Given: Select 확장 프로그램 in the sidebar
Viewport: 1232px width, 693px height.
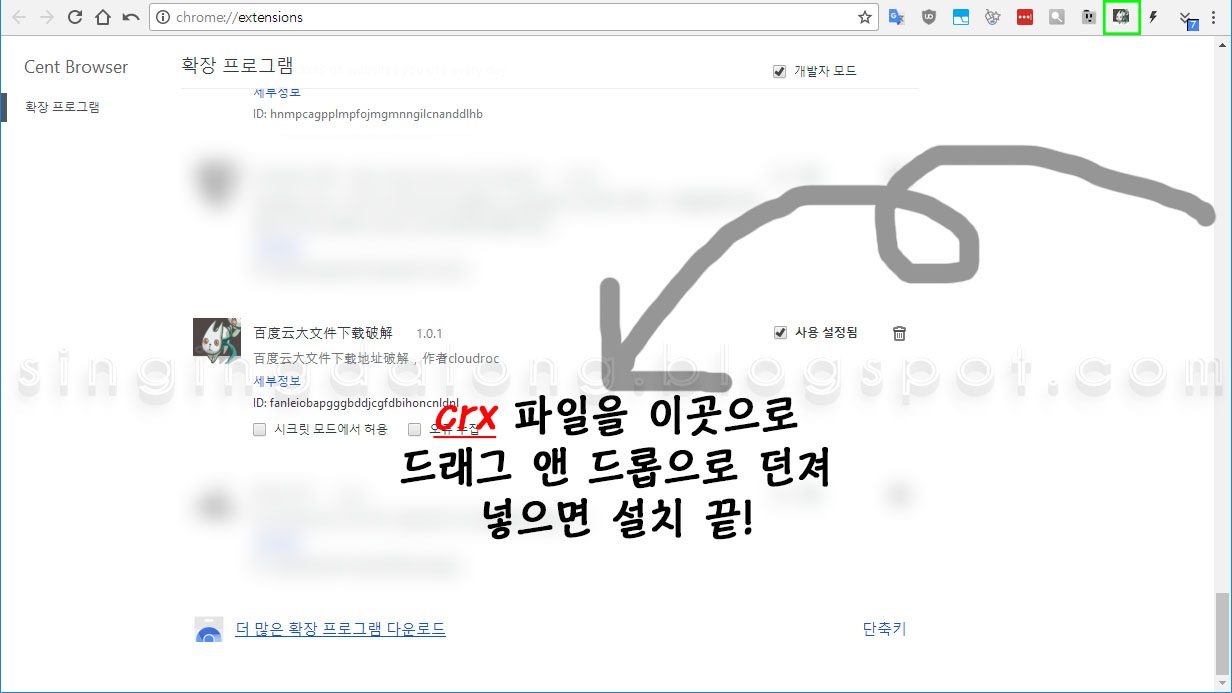Looking at the screenshot, I should [x=62, y=107].
